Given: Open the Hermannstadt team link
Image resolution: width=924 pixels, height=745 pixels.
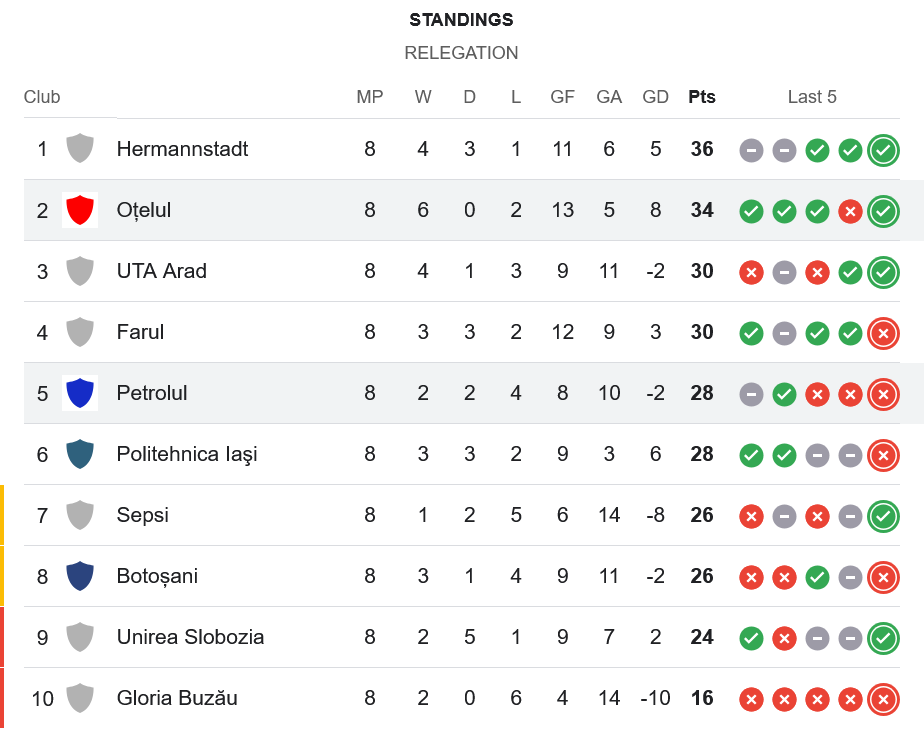Looking at the screenshot, I should pos(182,149).
